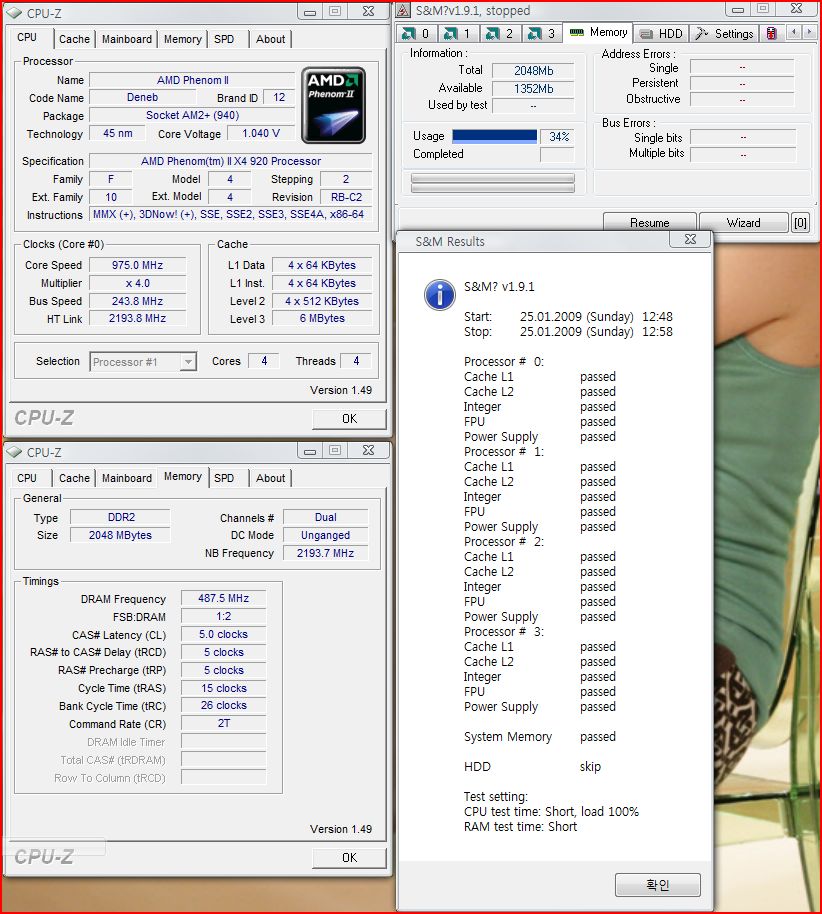Click the HT Link value '2193.8 MHz'
The width and height of the screenshot is (822, 914).
point(138,318)
